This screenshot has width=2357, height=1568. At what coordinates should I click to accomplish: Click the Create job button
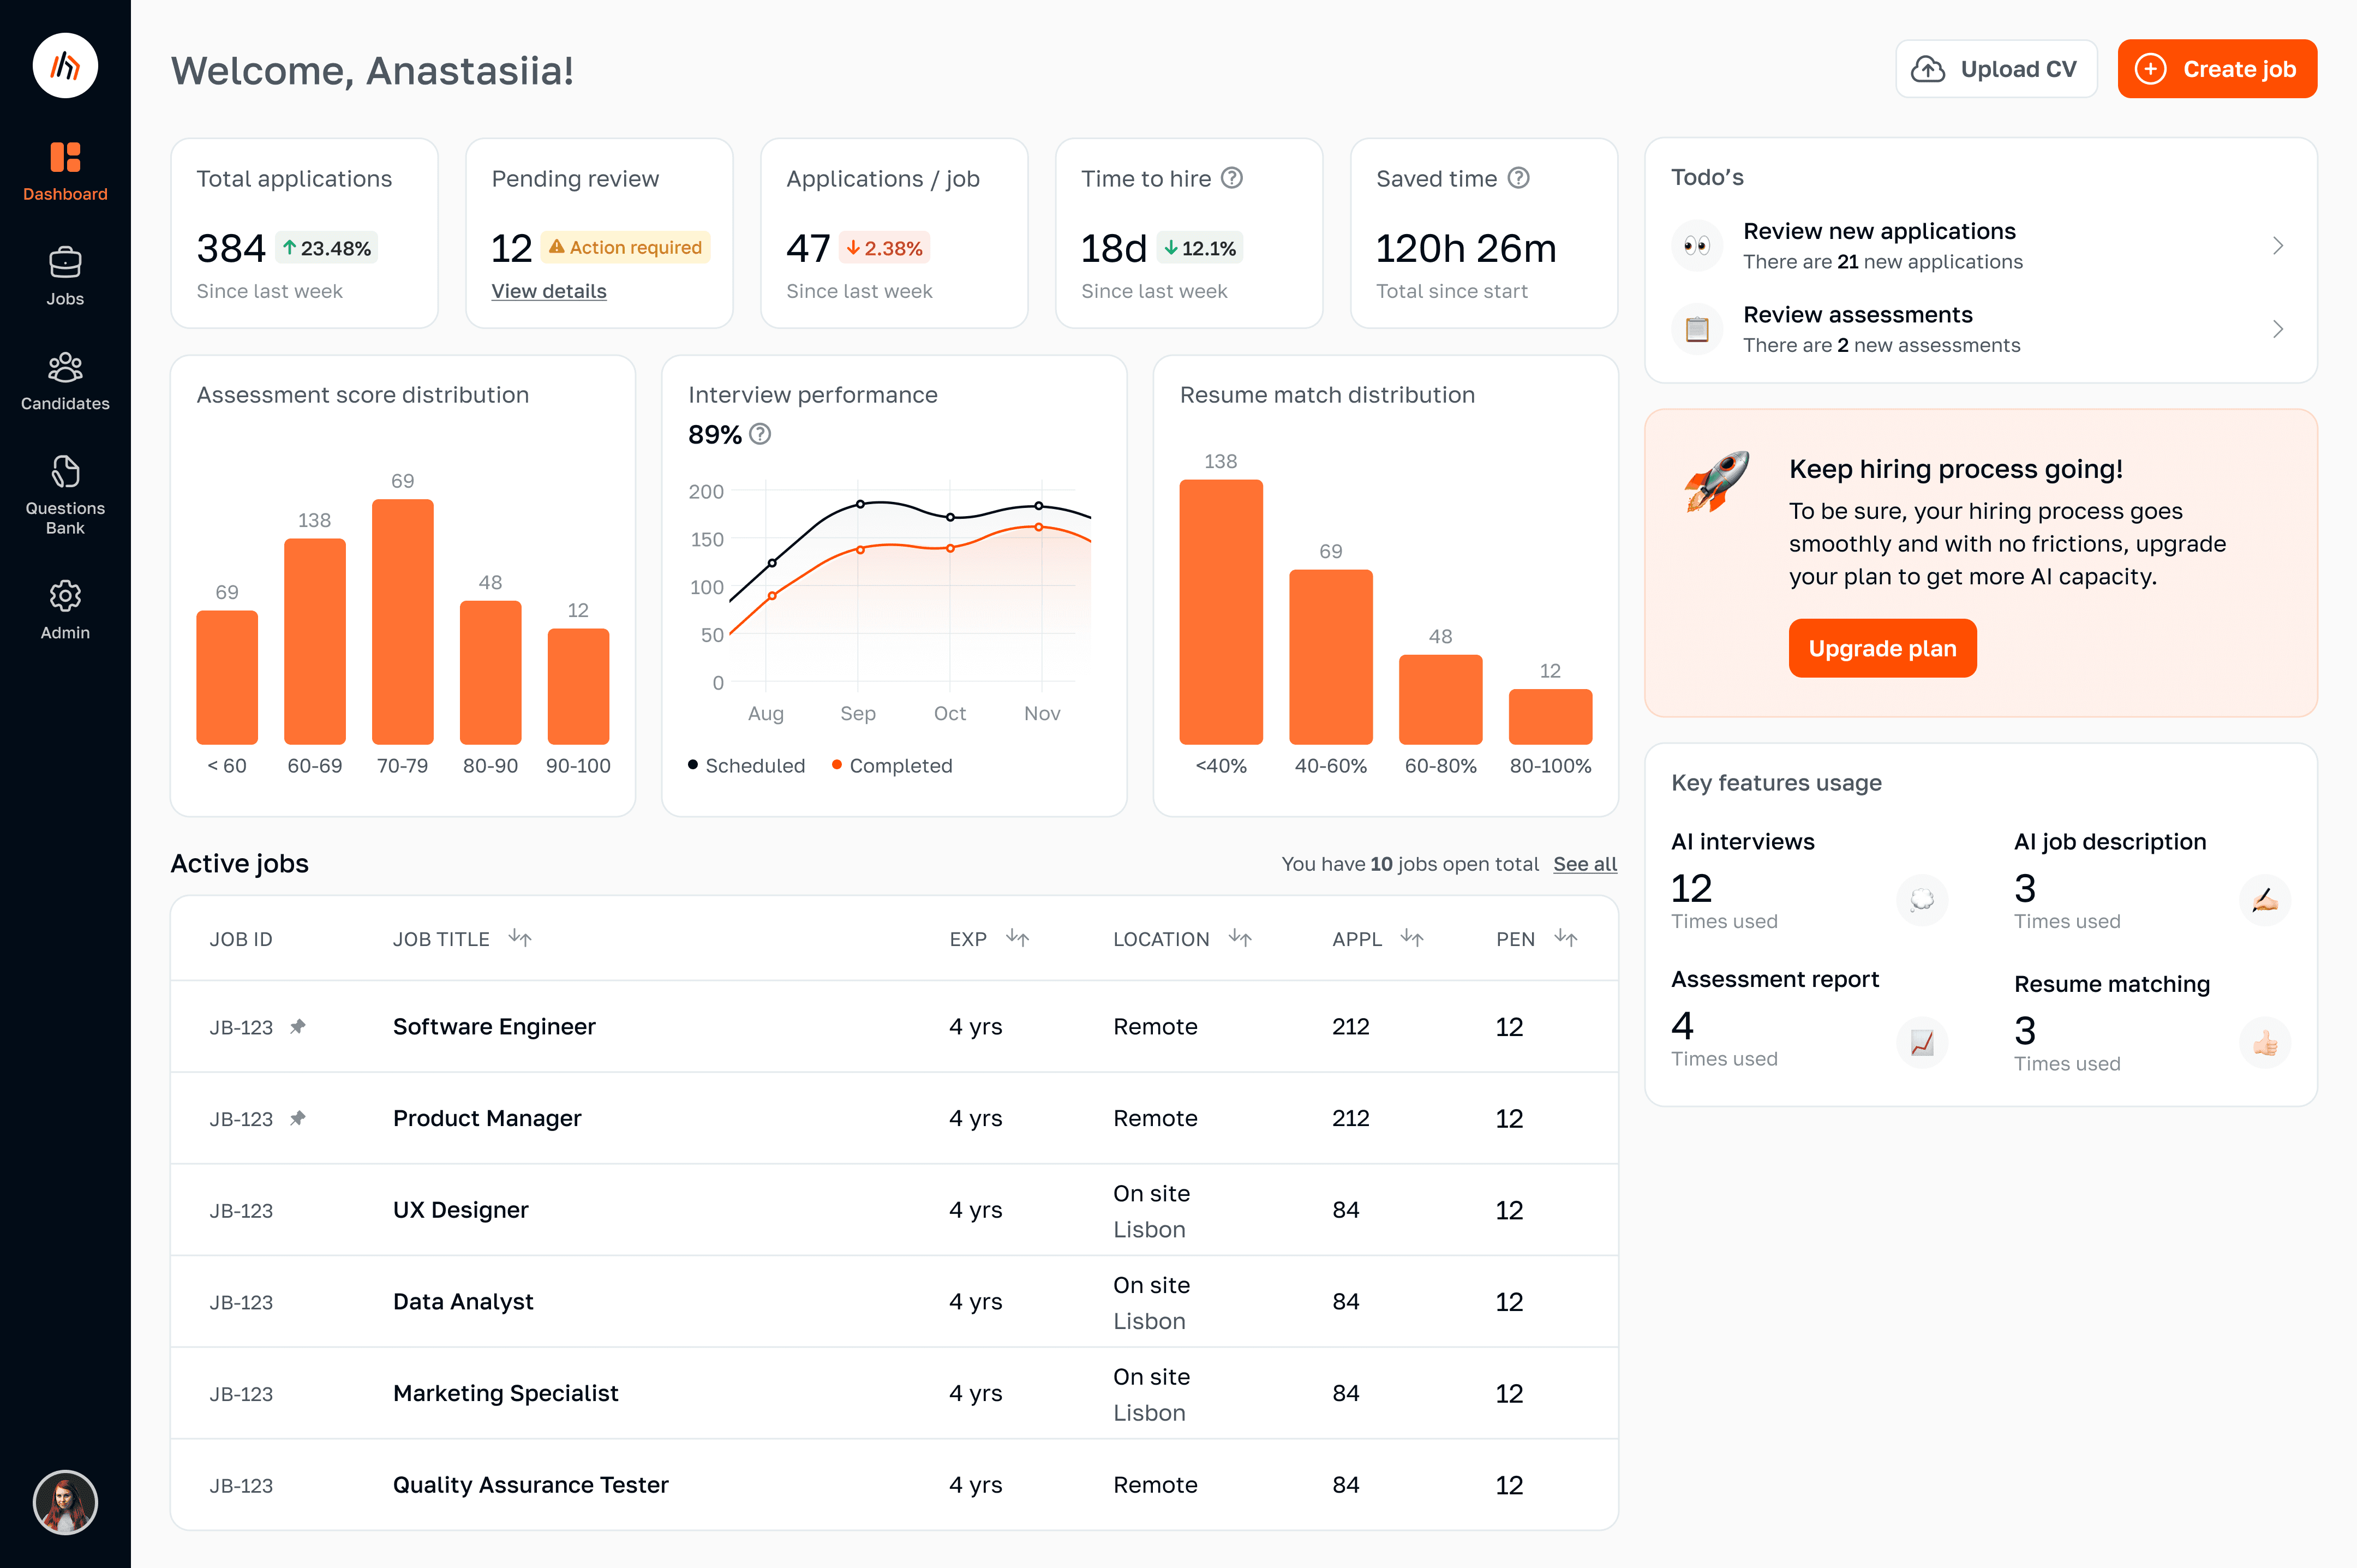[x=2217, y=69]
